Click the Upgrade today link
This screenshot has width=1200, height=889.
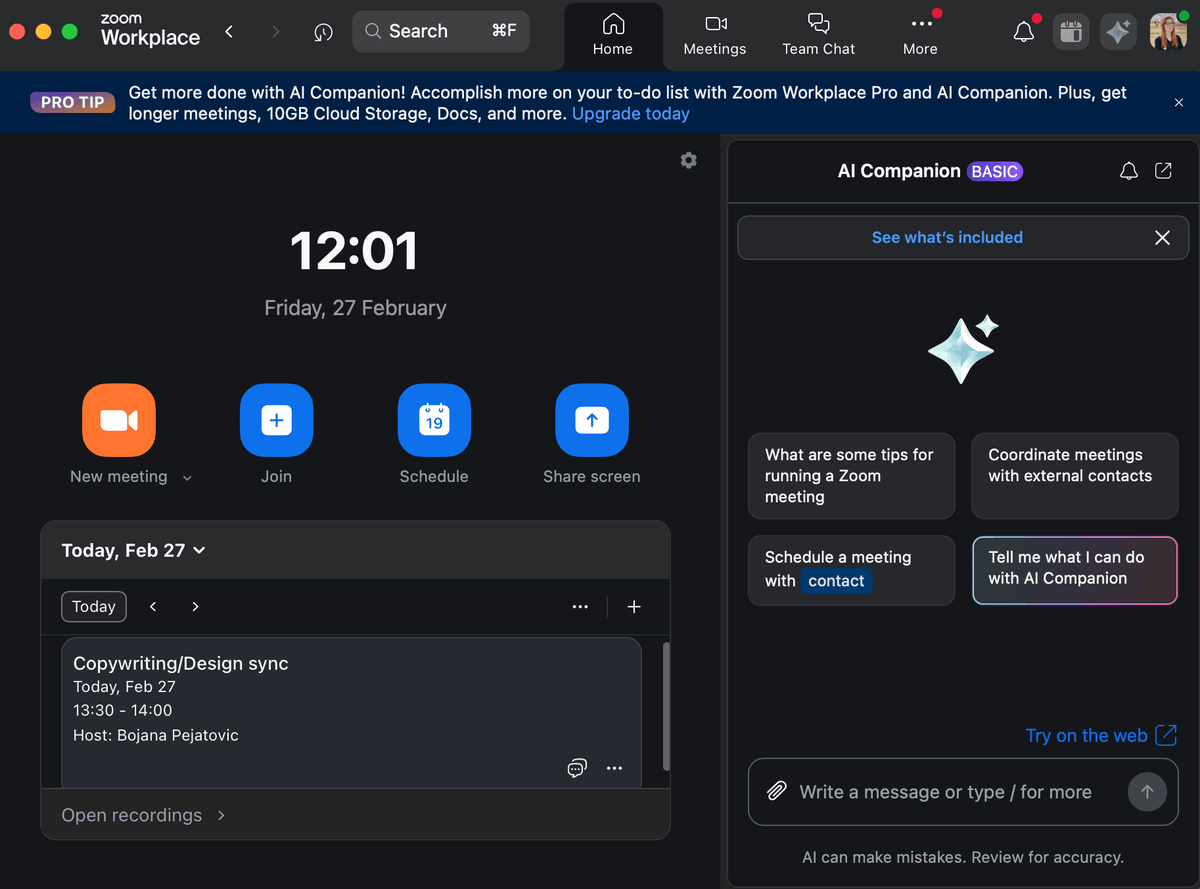click(630, 113)
